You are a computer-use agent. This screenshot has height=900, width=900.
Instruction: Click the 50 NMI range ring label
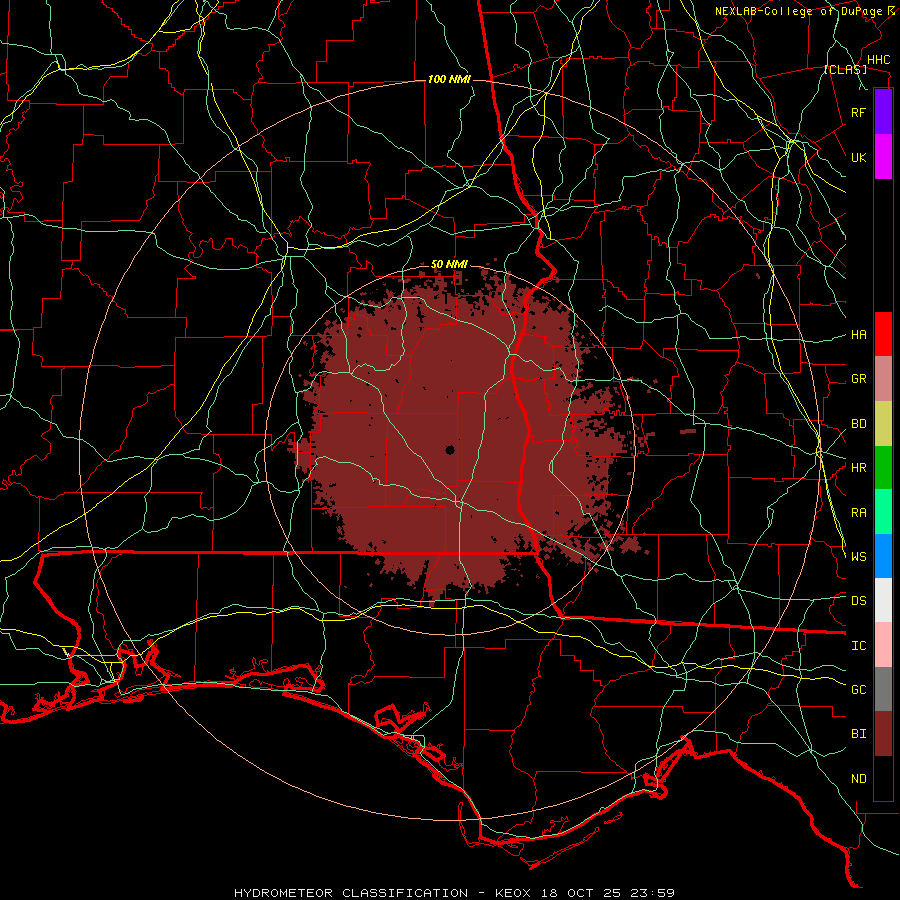(x=449, y=265)
